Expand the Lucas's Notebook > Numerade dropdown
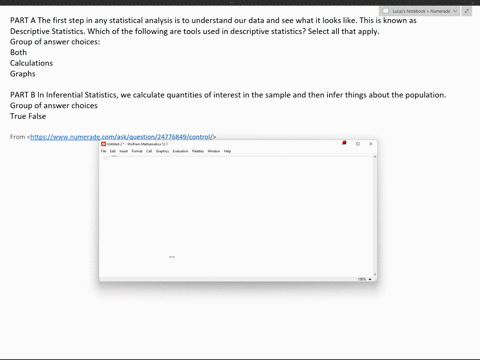Viewport: 480px width, 360px height. [455, 11]
